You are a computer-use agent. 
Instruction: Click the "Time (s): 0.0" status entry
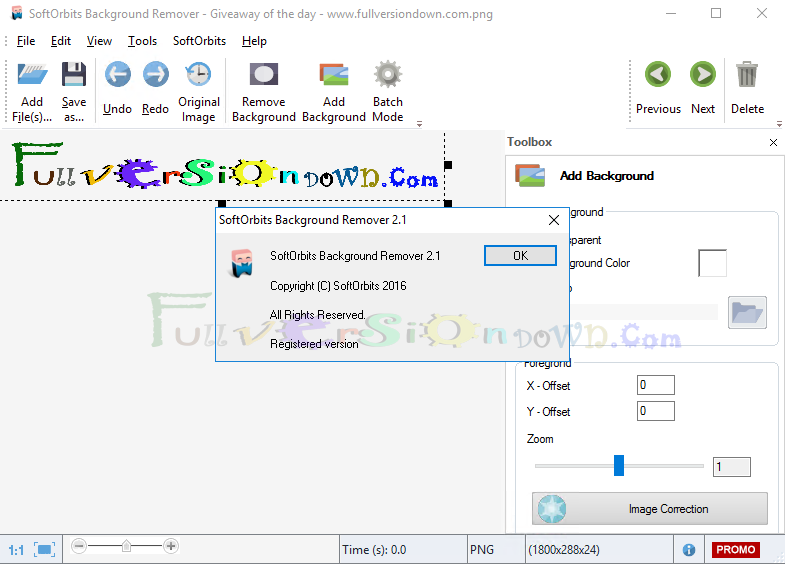click(374, 550)
